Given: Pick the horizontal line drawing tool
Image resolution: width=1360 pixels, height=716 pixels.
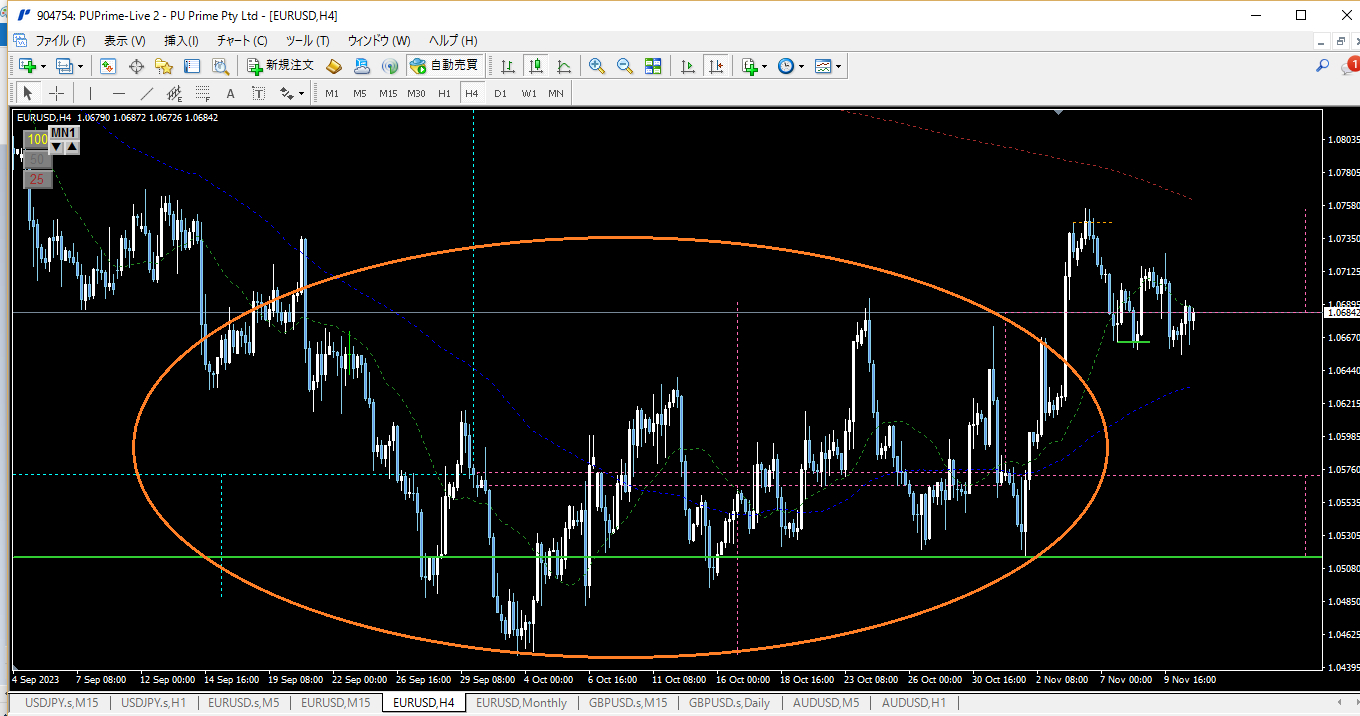Looking at the screenshot, I should point(119,93).
